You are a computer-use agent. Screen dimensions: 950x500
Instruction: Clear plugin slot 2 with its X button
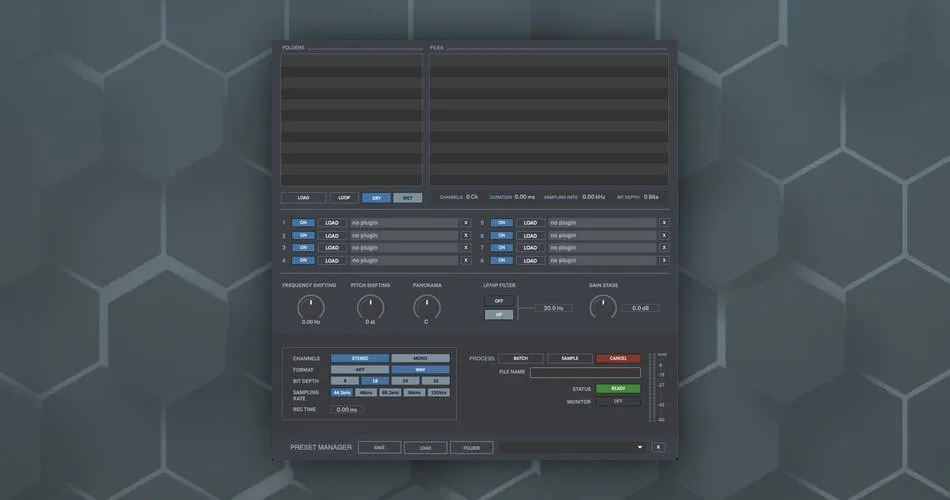(x=466, y=235)
